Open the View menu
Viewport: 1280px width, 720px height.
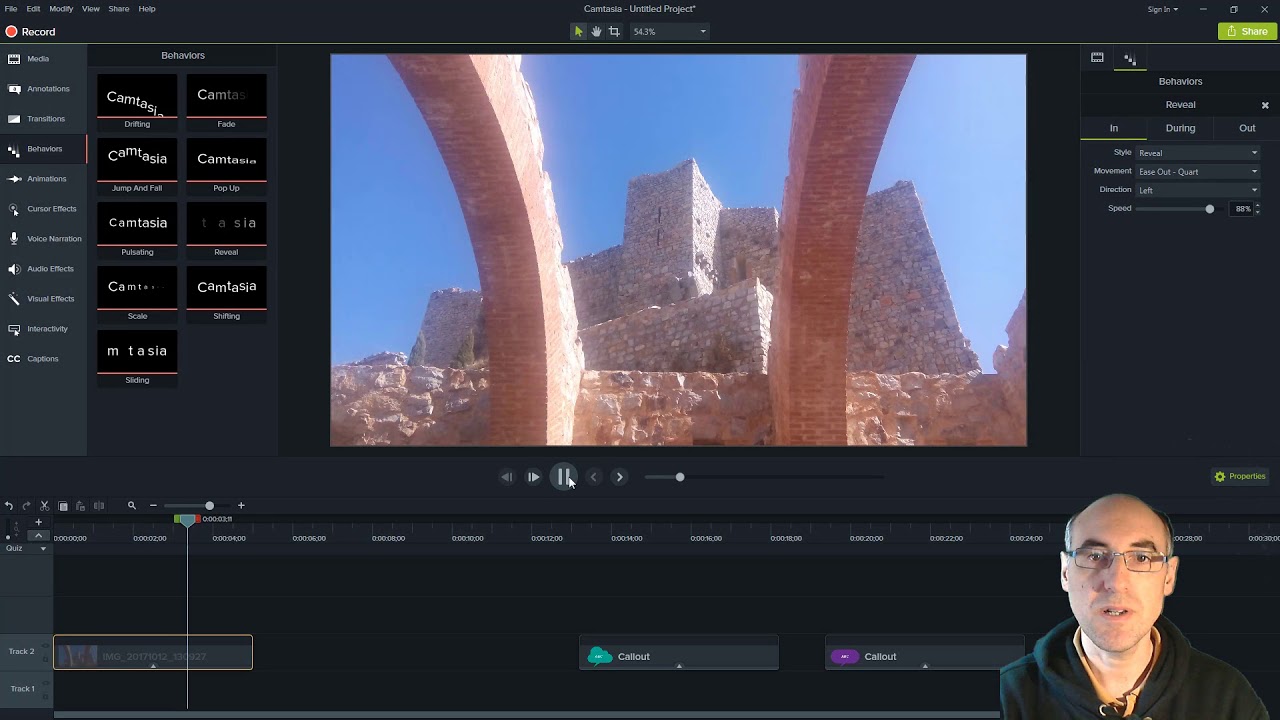(x=90, y=9)
